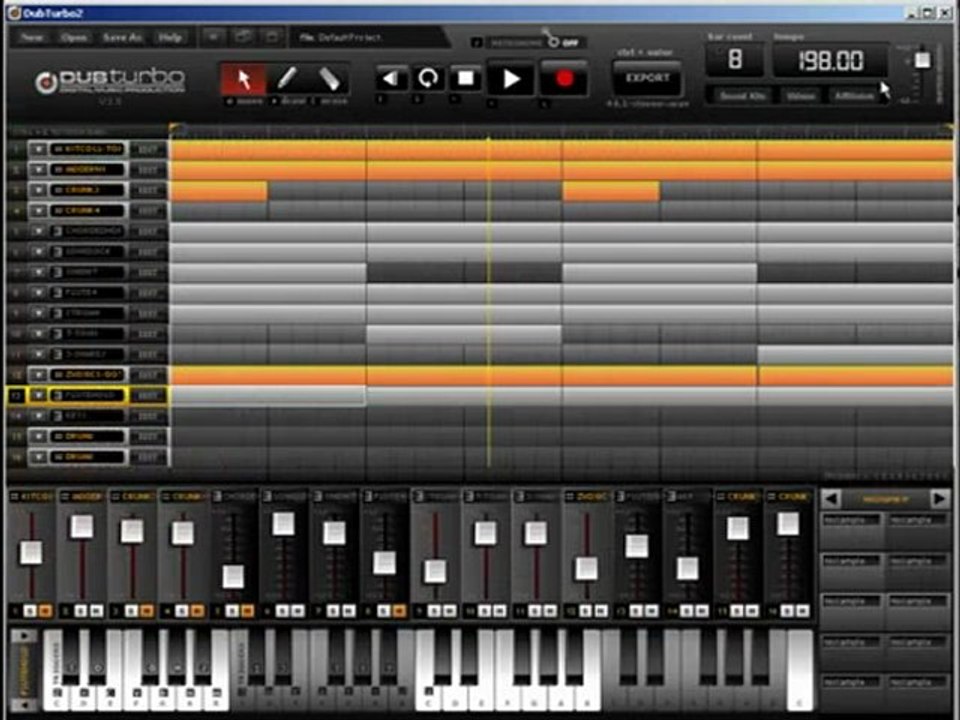Open instrument dropdown for highlighted track 13
The height and width of the screenshot is (720, 960).
(38, 396)
